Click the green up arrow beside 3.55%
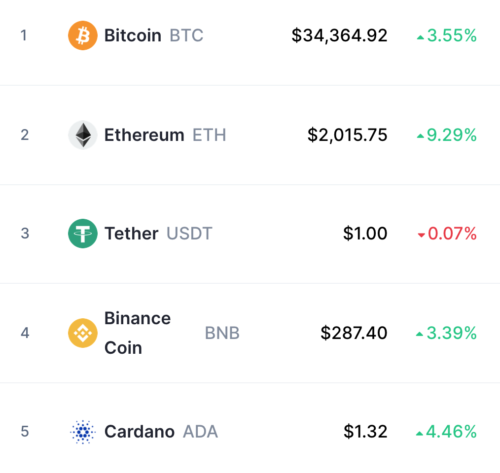This screenshot has width=500, height=473. coord(420,38)
